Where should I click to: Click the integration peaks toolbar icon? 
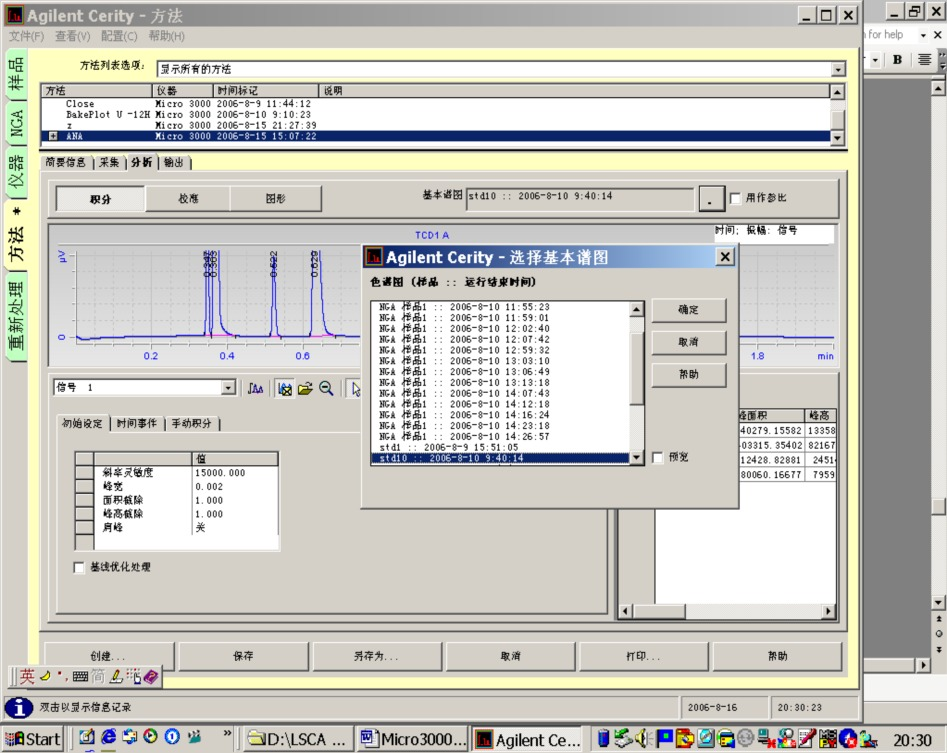point(255,388)
